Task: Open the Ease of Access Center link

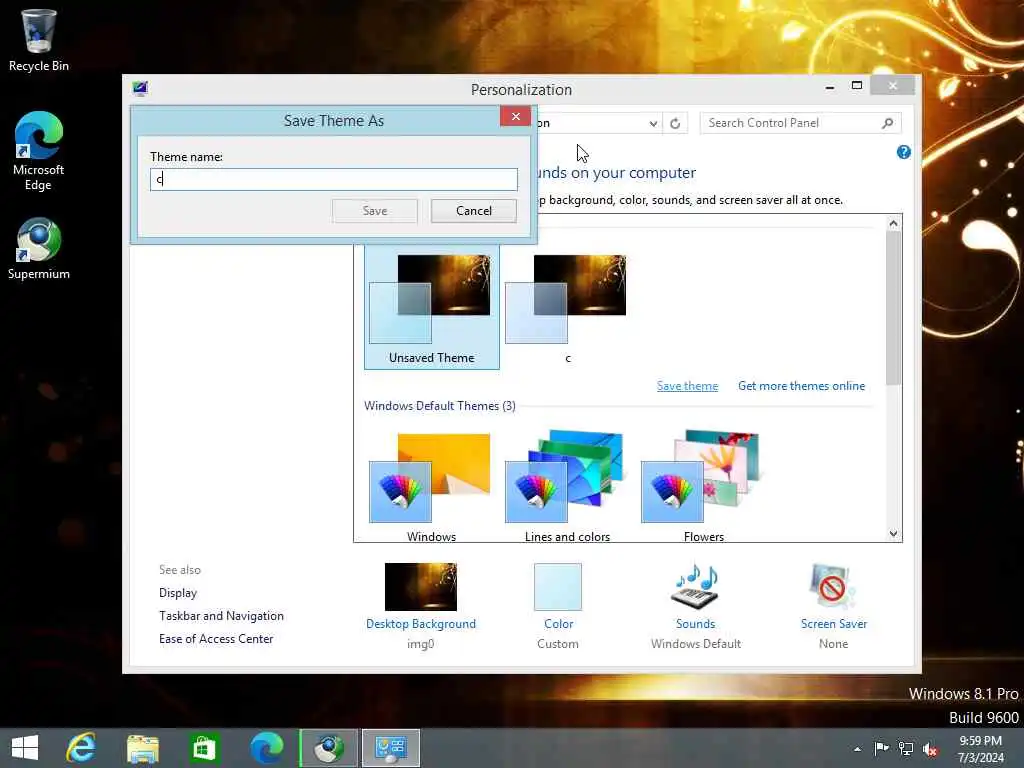Action: click(x=216, y=639)
